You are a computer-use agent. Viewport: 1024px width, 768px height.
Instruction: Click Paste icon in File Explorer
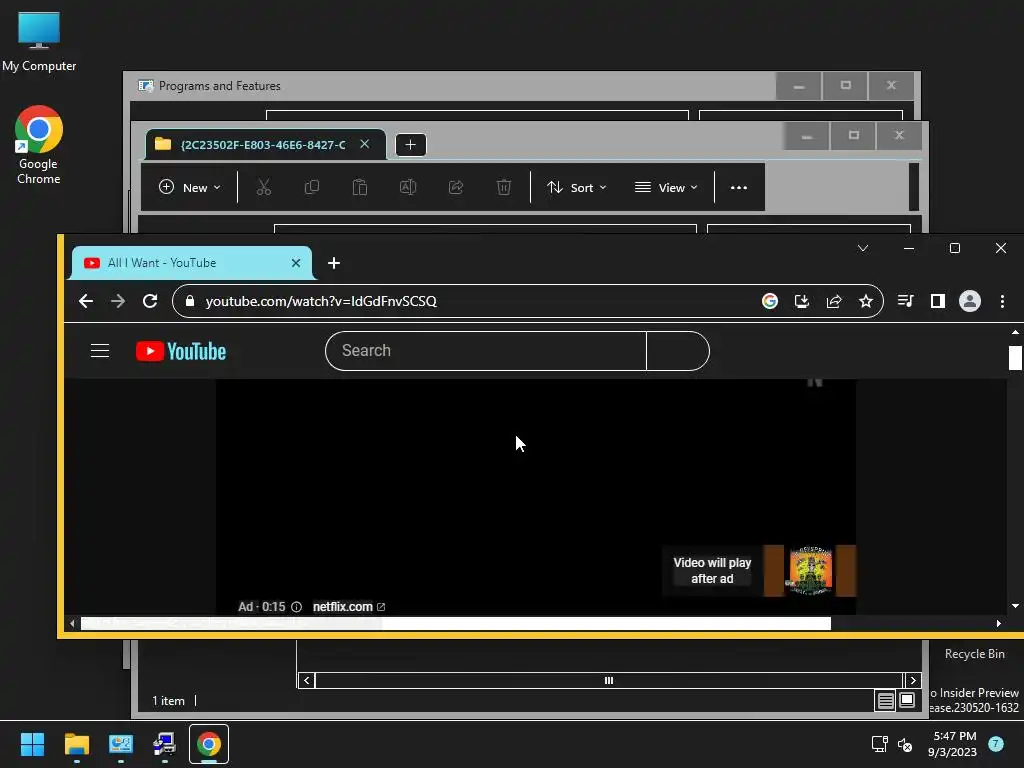pyautogui.click(x=360, y=187)
